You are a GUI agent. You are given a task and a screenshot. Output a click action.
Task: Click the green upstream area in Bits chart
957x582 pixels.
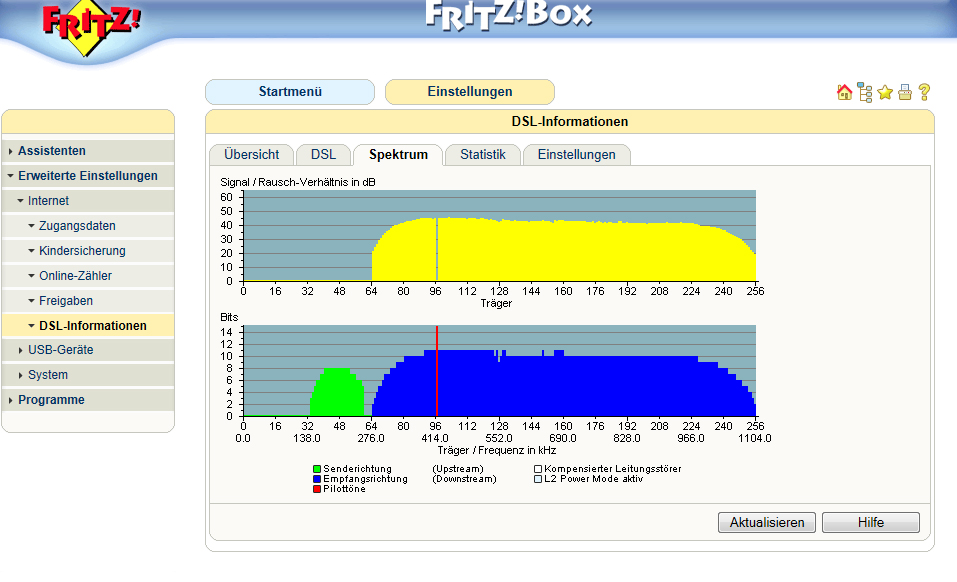(337, 393)
